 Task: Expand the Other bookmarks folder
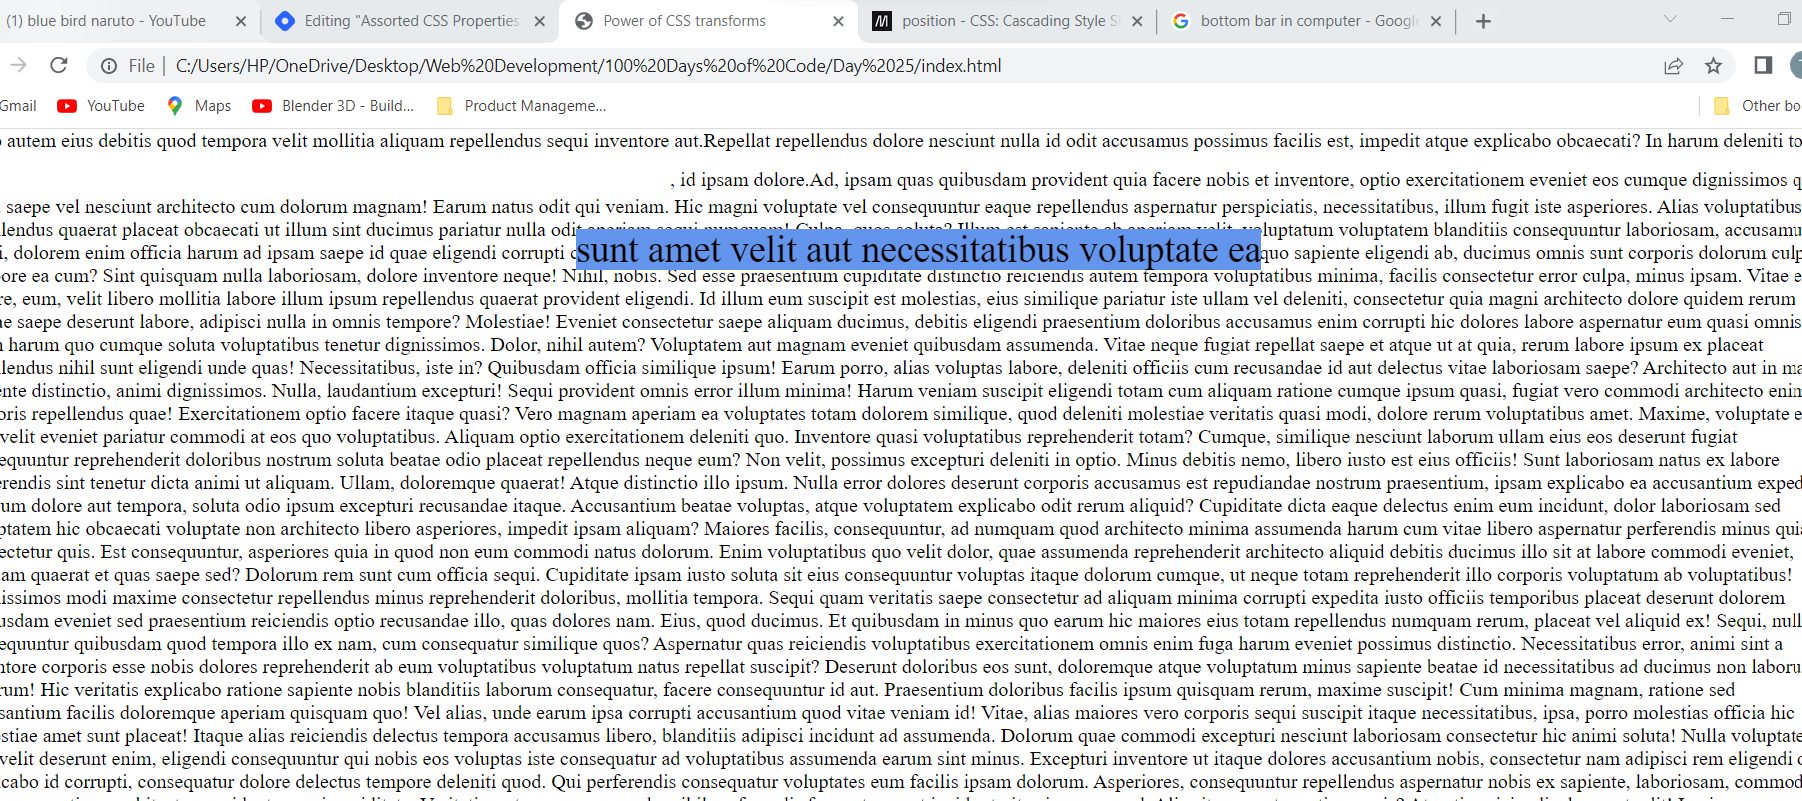(1756, 106)
